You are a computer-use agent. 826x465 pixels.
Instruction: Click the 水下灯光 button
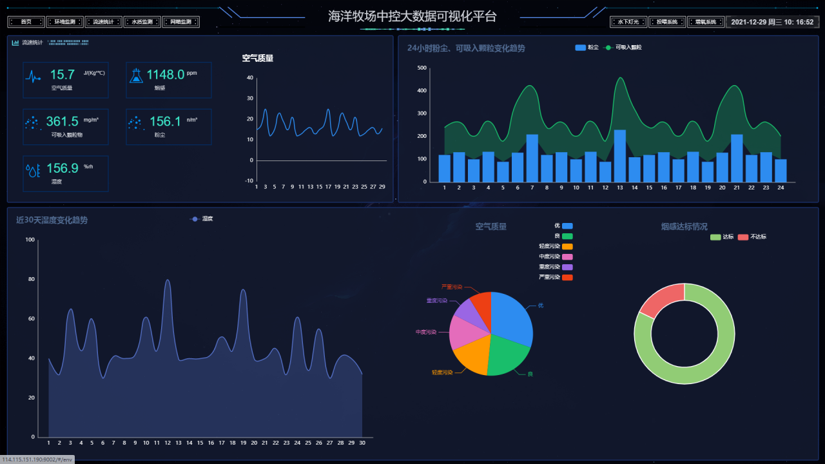628,21
